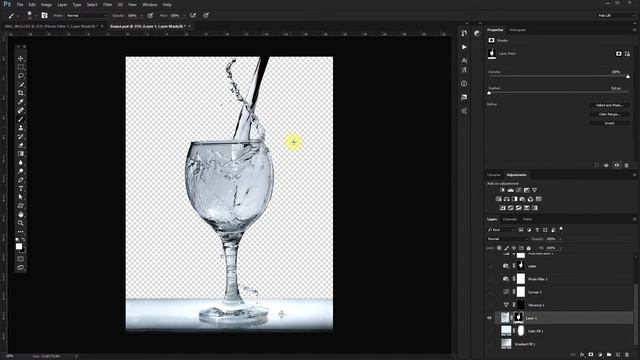The image size is (640, 360).
Task: Click the delete layer trash icon
Action: (627, 355)
